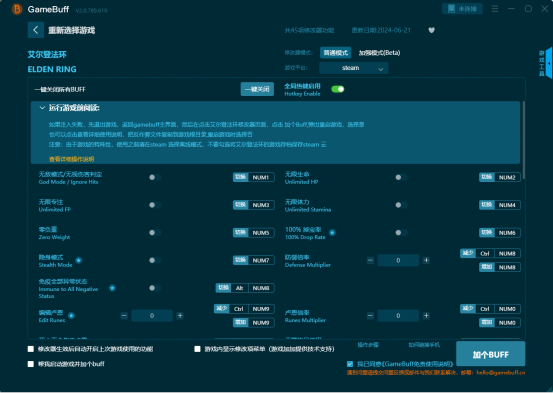Viewport: 553px width, 393px height.
Task: Click the 加个BUFF button
Action: 491,354
